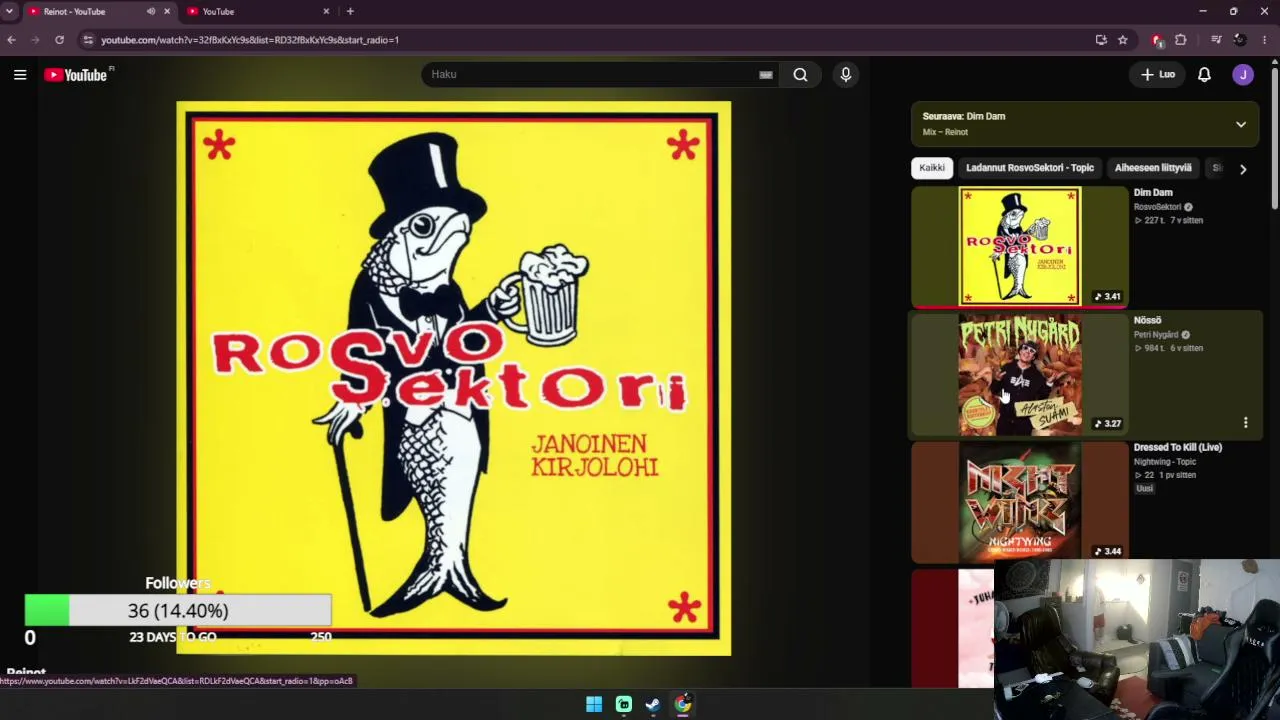Go back in browser history
The width and height of the screenshot is (1280, 720).
tap(11, 40)
